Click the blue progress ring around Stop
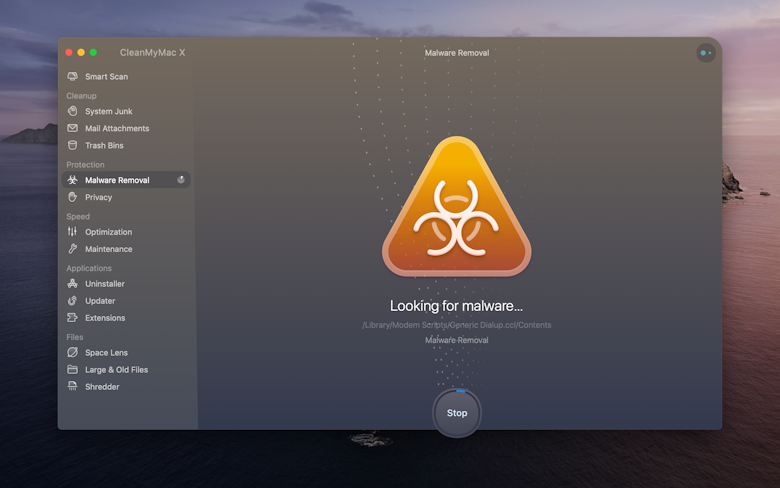 pos(461,391)
